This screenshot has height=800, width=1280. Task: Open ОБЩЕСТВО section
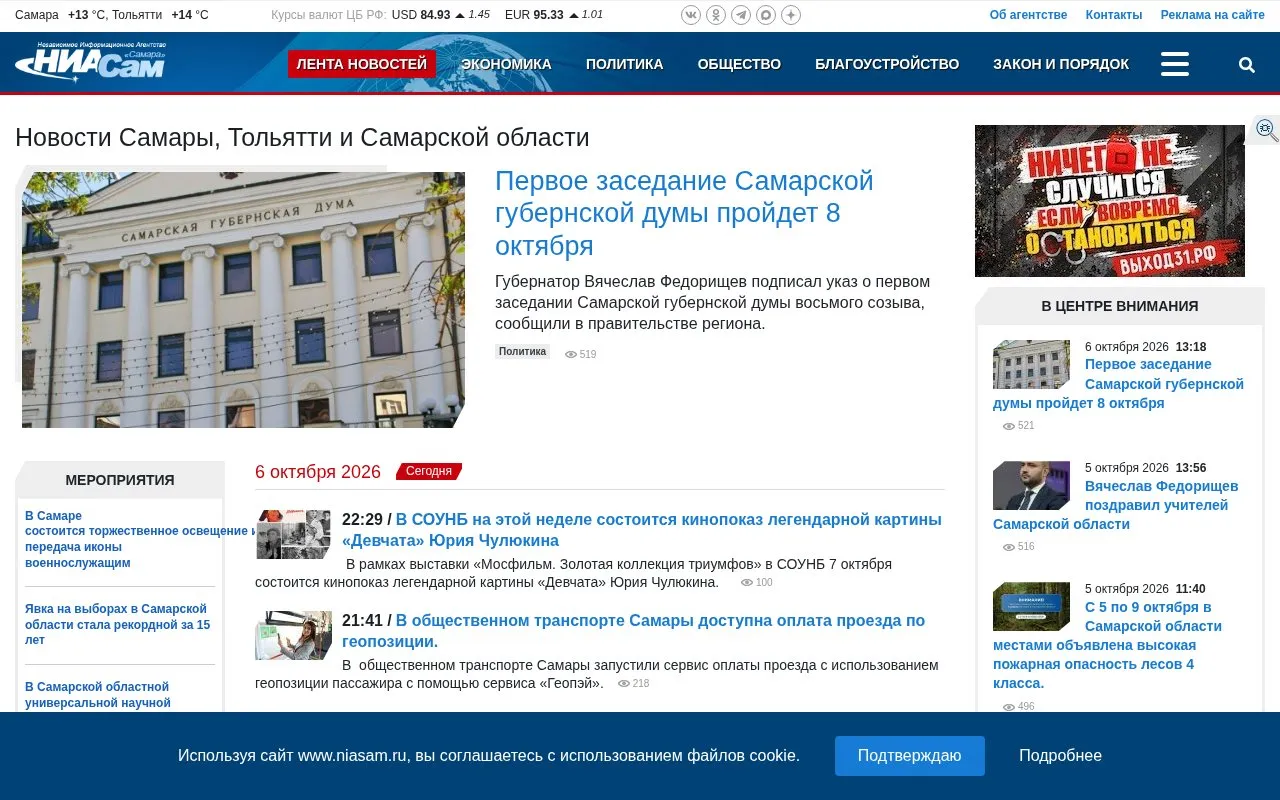pyautogui.click(x=739, y=64)
